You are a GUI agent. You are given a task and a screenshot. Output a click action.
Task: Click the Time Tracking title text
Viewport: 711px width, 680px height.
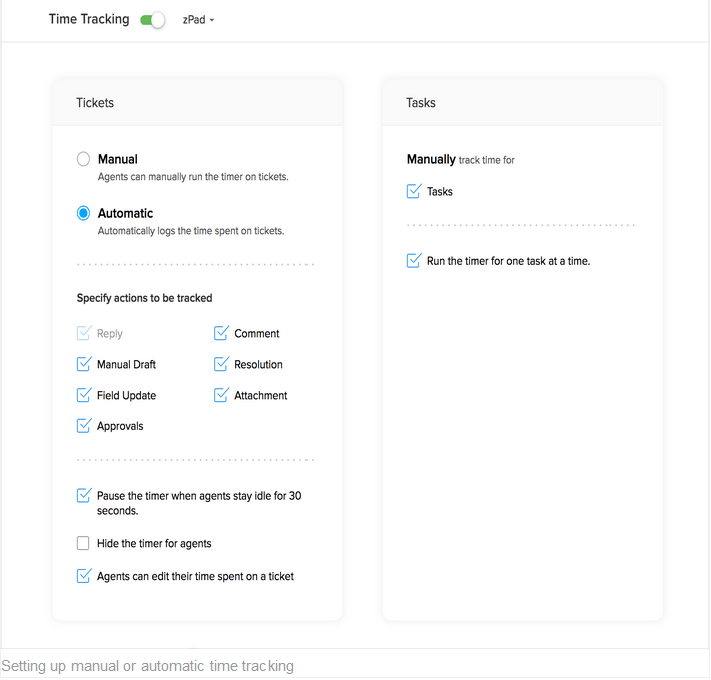[89, 19]
